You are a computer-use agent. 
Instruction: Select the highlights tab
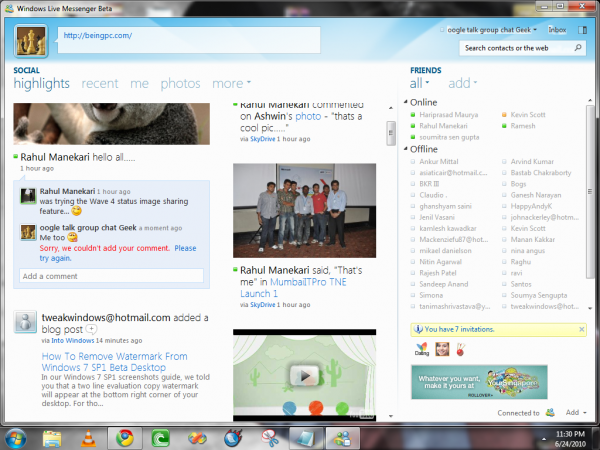coord(41,83)
